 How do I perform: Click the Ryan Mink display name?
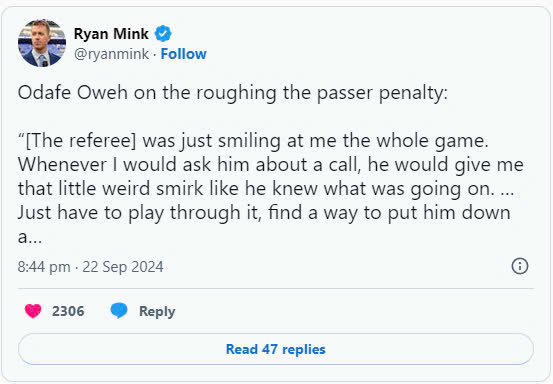111,34
